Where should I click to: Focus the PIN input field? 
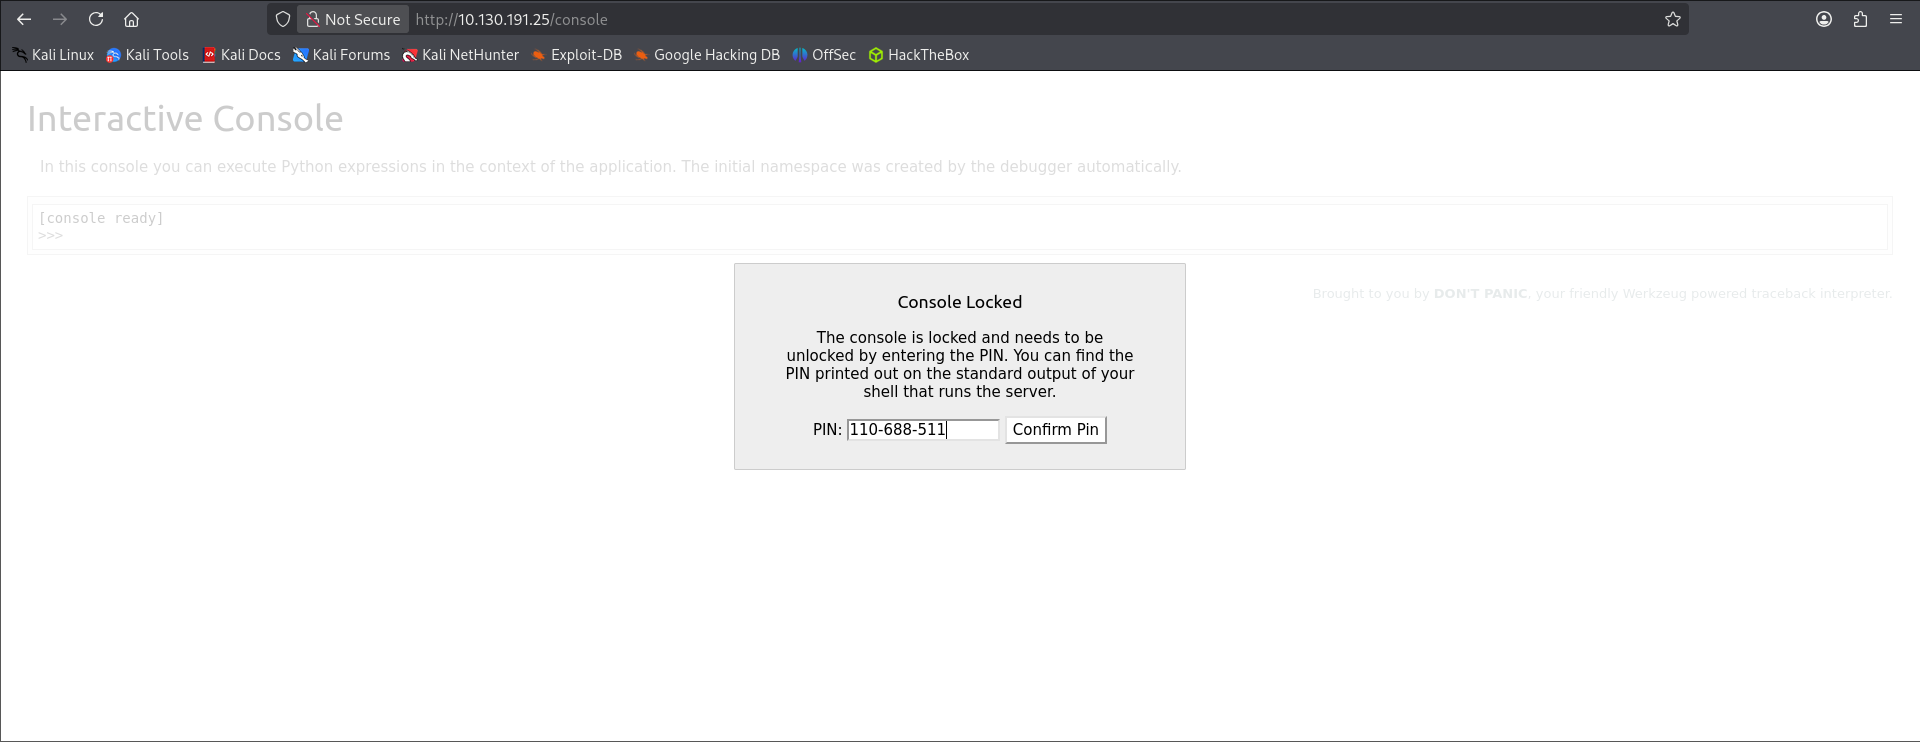[922, 430]
